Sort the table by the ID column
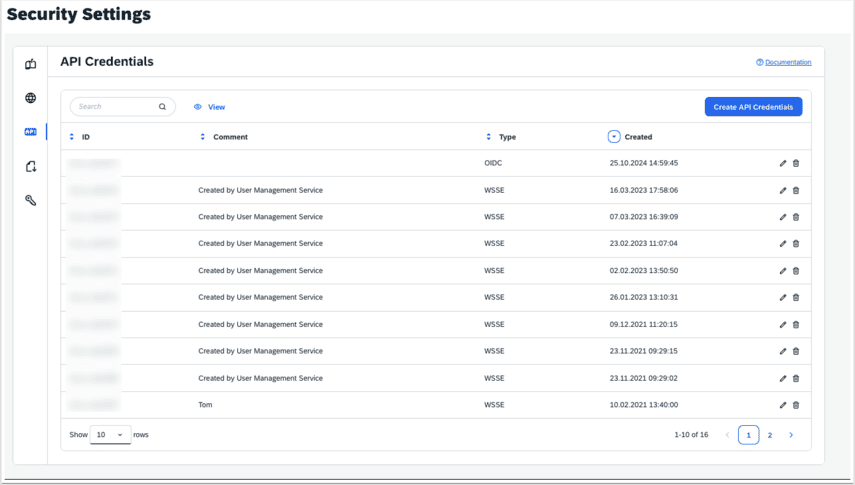The image size is (855, 485). click(x=71, y=137)
